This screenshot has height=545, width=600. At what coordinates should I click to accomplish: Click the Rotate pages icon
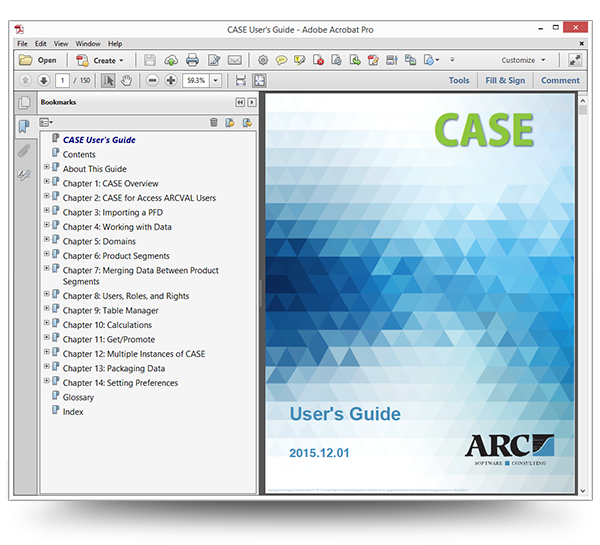(336, 60)
